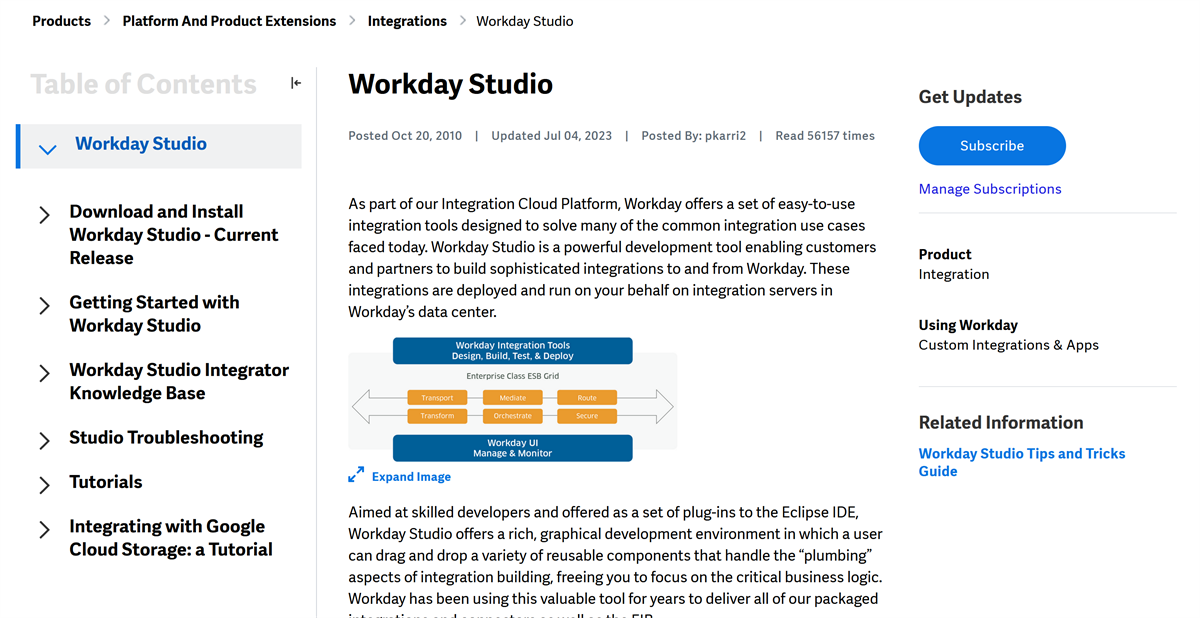The height and width of the screenshot is (618, 1200).
Task: Click the Get Updates heading
Action: pyautogui.click(x=970, y=97)
